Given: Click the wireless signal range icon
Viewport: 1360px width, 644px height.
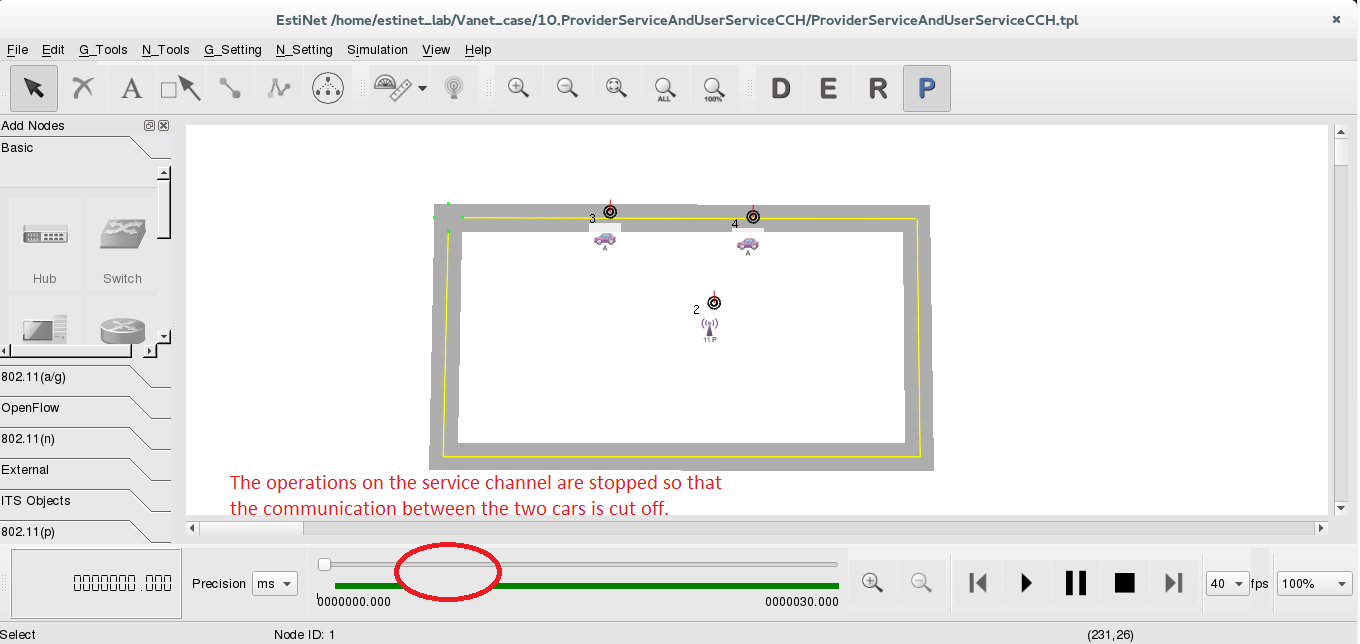Looking at the screenshot, I should pos(454,88).
